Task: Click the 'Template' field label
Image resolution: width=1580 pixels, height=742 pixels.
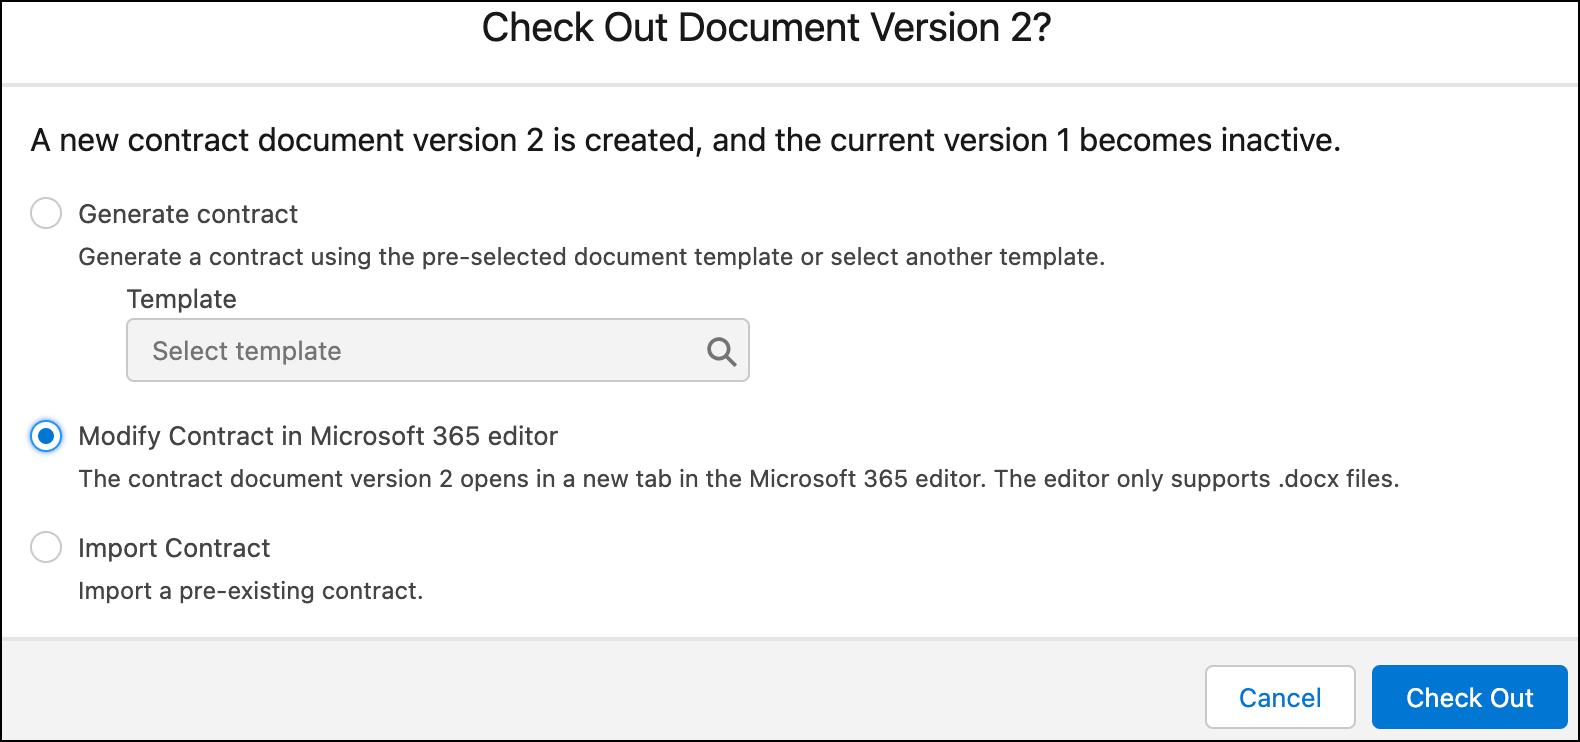Action: (x=181, y=299)
